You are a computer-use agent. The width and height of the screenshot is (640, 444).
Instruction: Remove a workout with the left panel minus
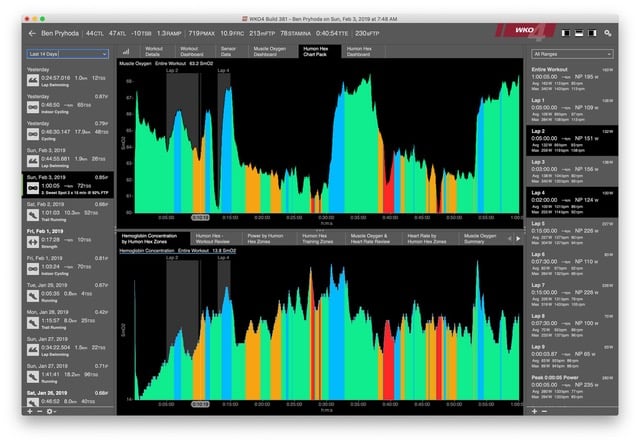40,411
